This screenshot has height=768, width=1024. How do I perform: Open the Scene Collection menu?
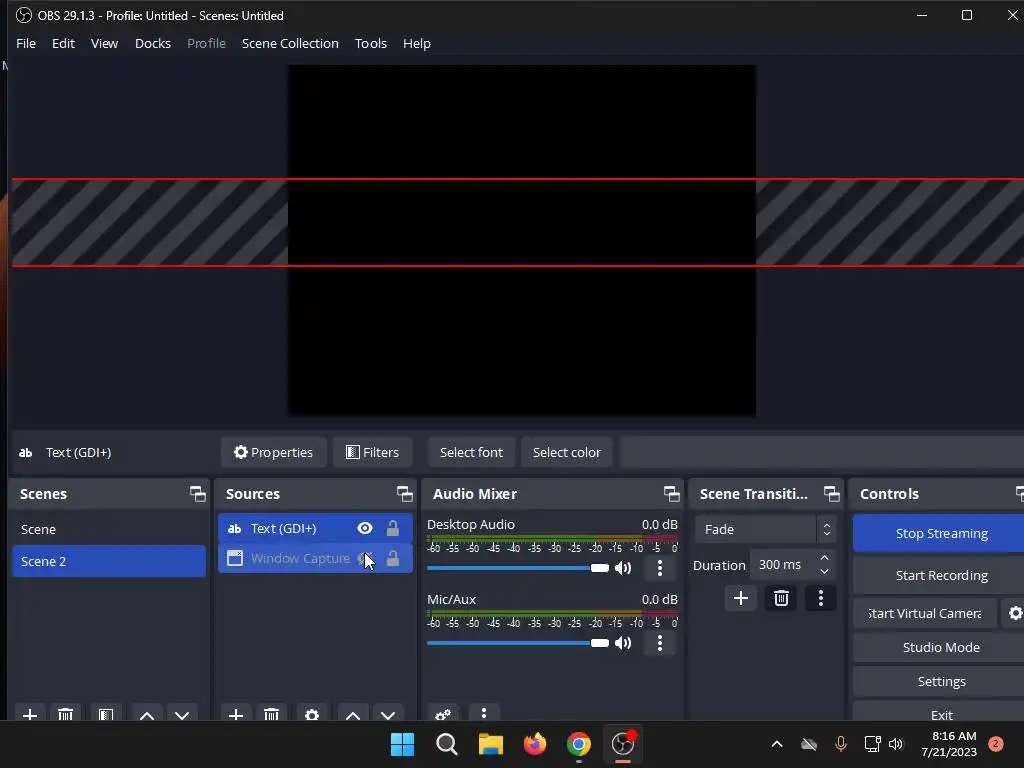tap(290, 43)
